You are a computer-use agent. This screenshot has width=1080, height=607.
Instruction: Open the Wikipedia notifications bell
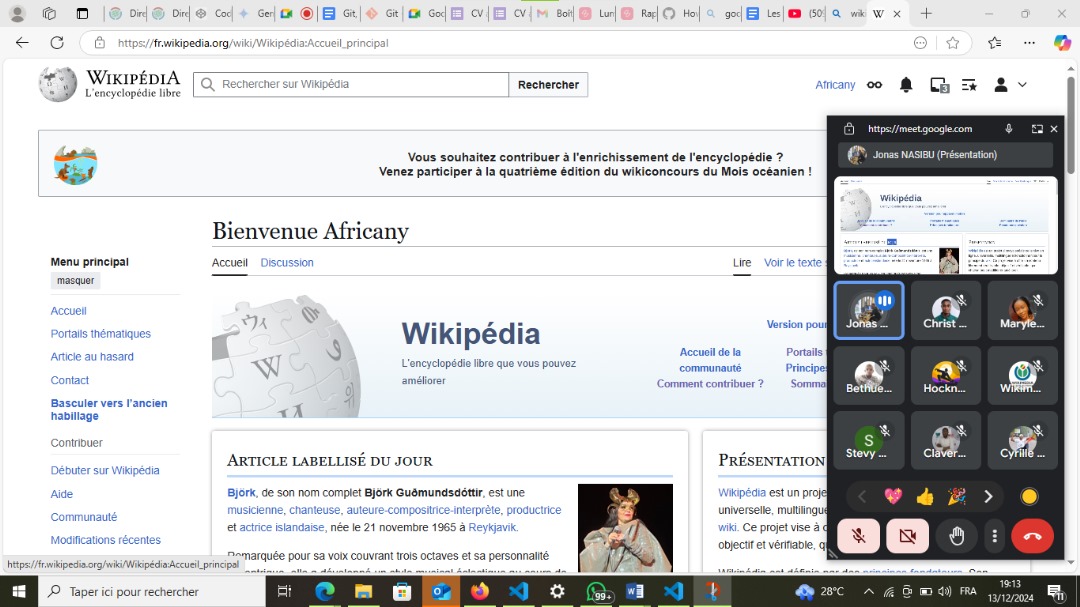click(906, 85)
